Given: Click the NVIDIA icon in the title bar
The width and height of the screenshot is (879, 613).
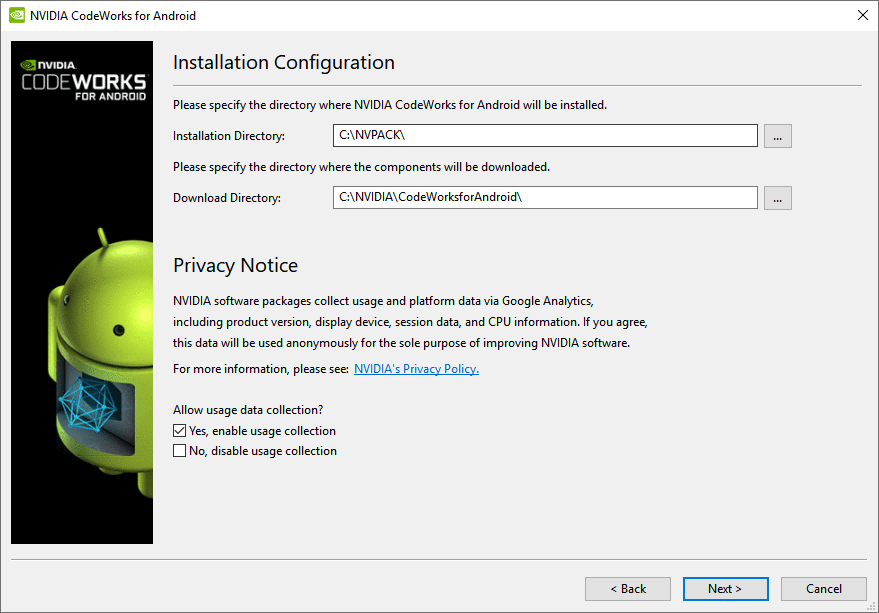Looking at the screenshot, I should [x=17, y=15].
